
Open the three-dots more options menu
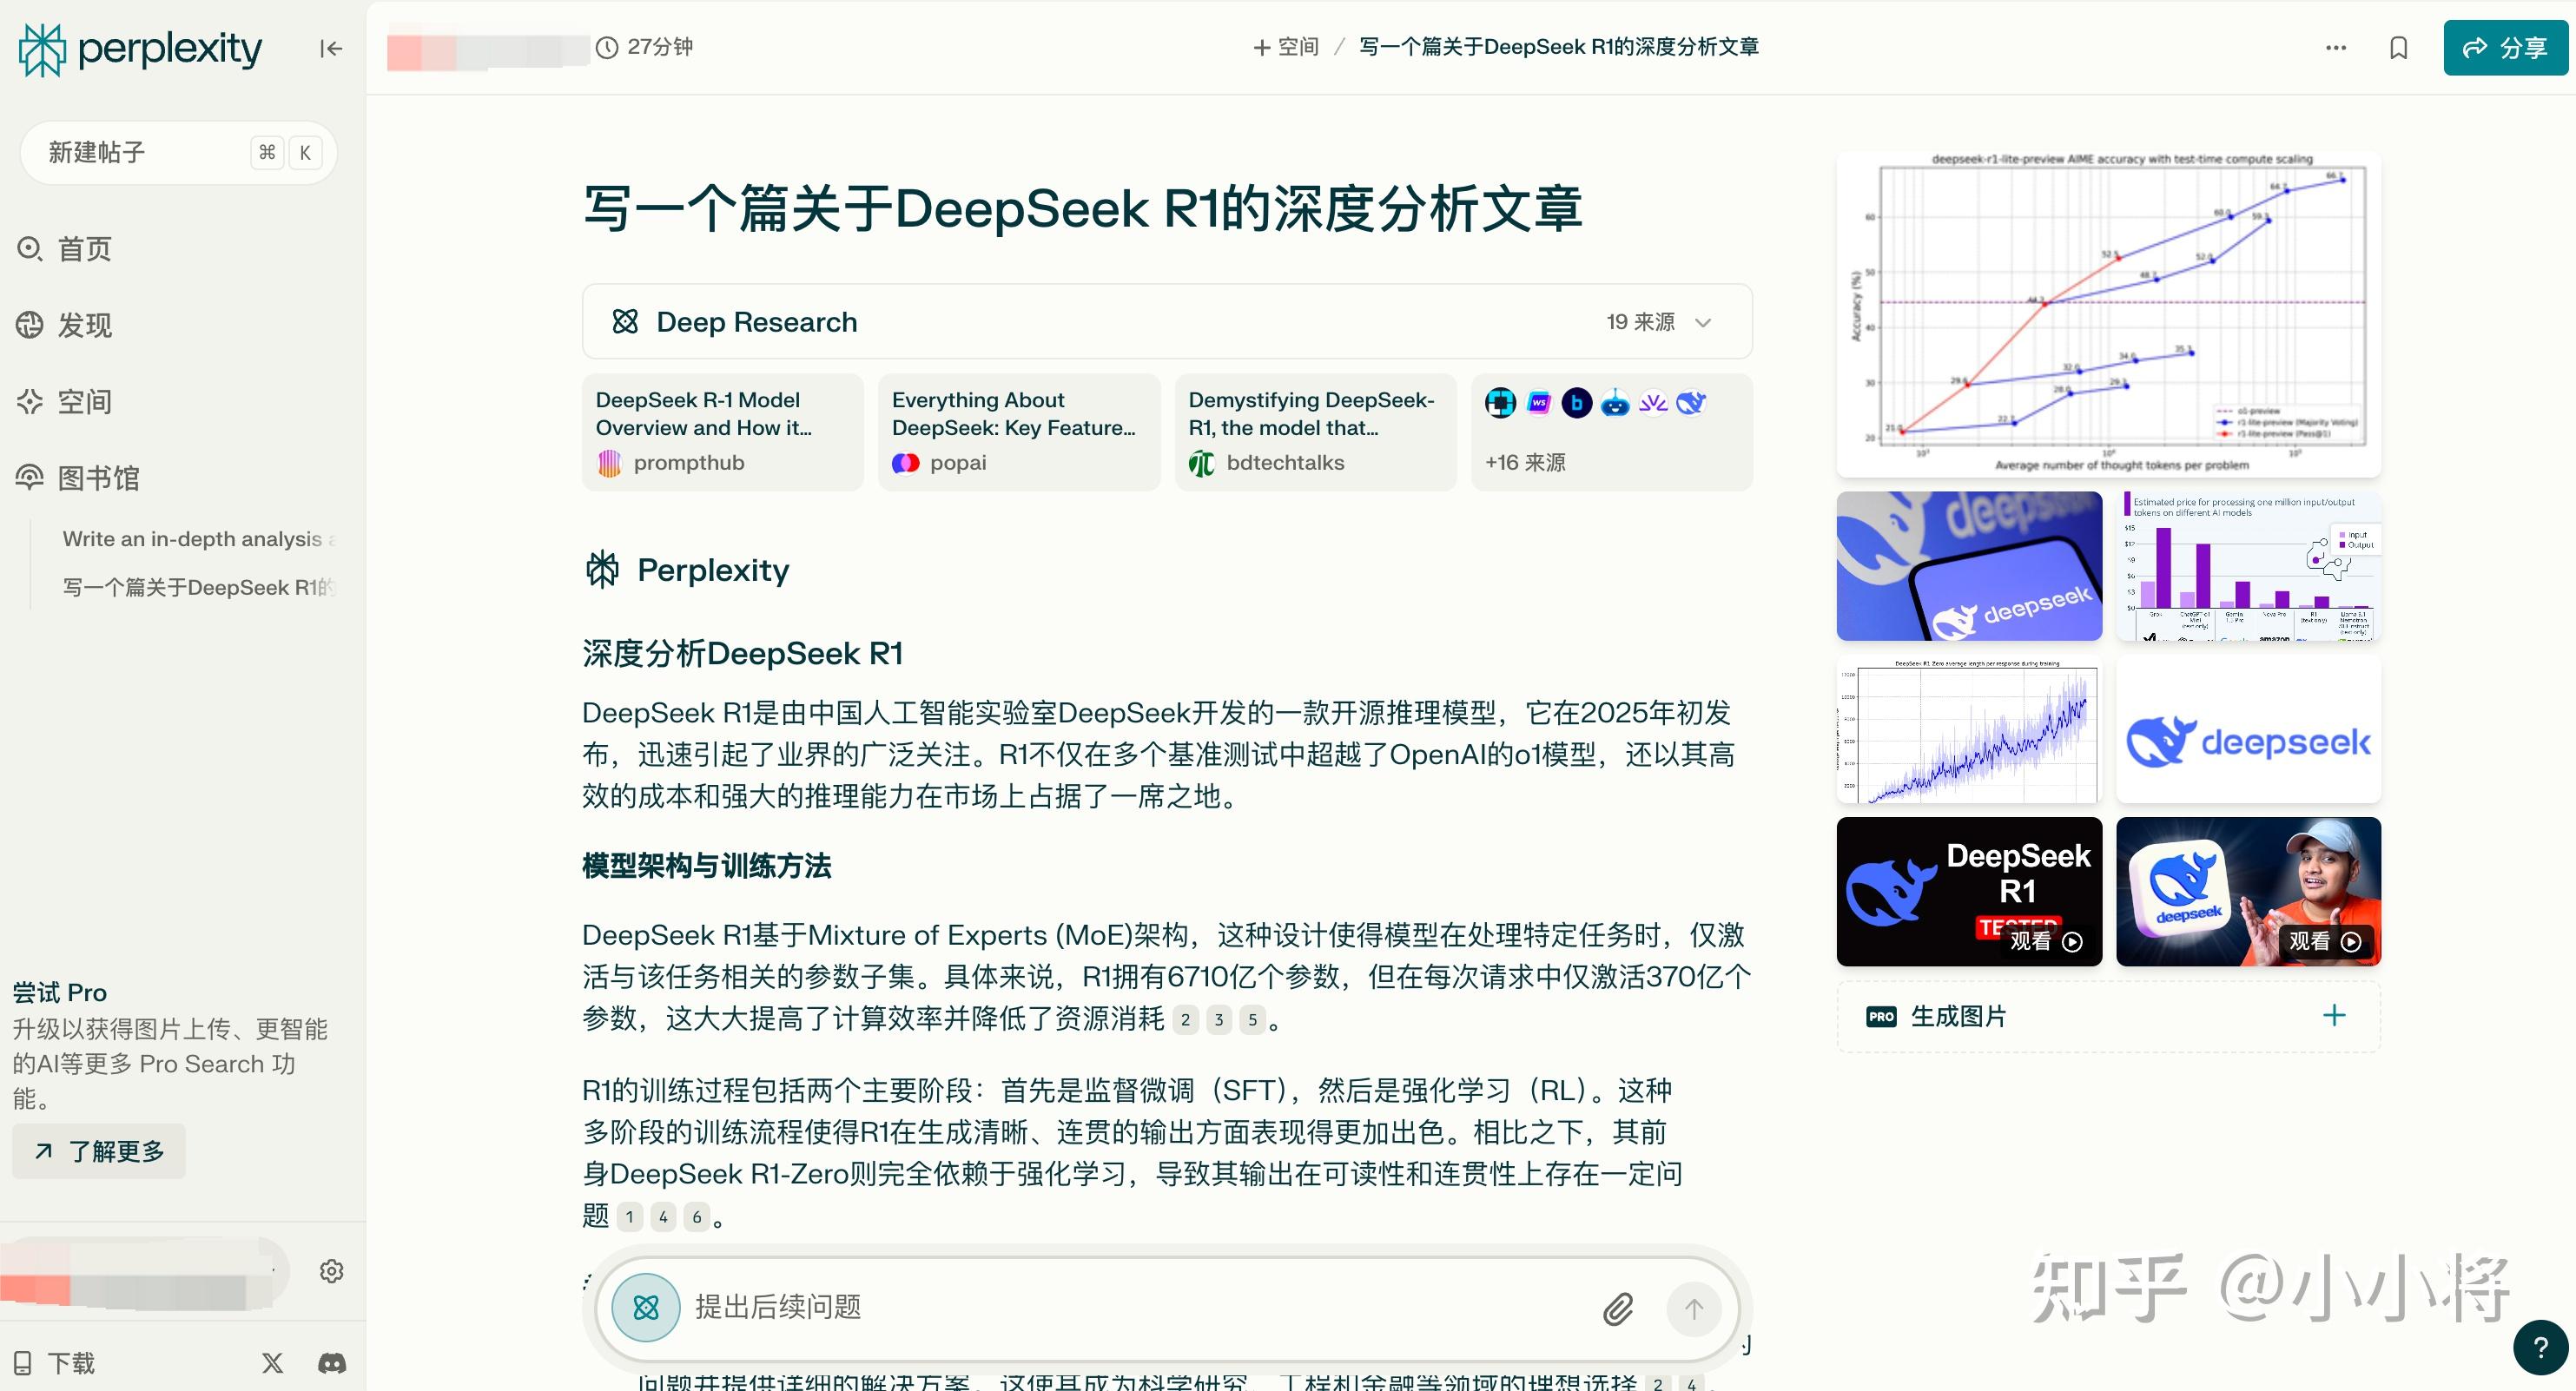pos(2336,47)
